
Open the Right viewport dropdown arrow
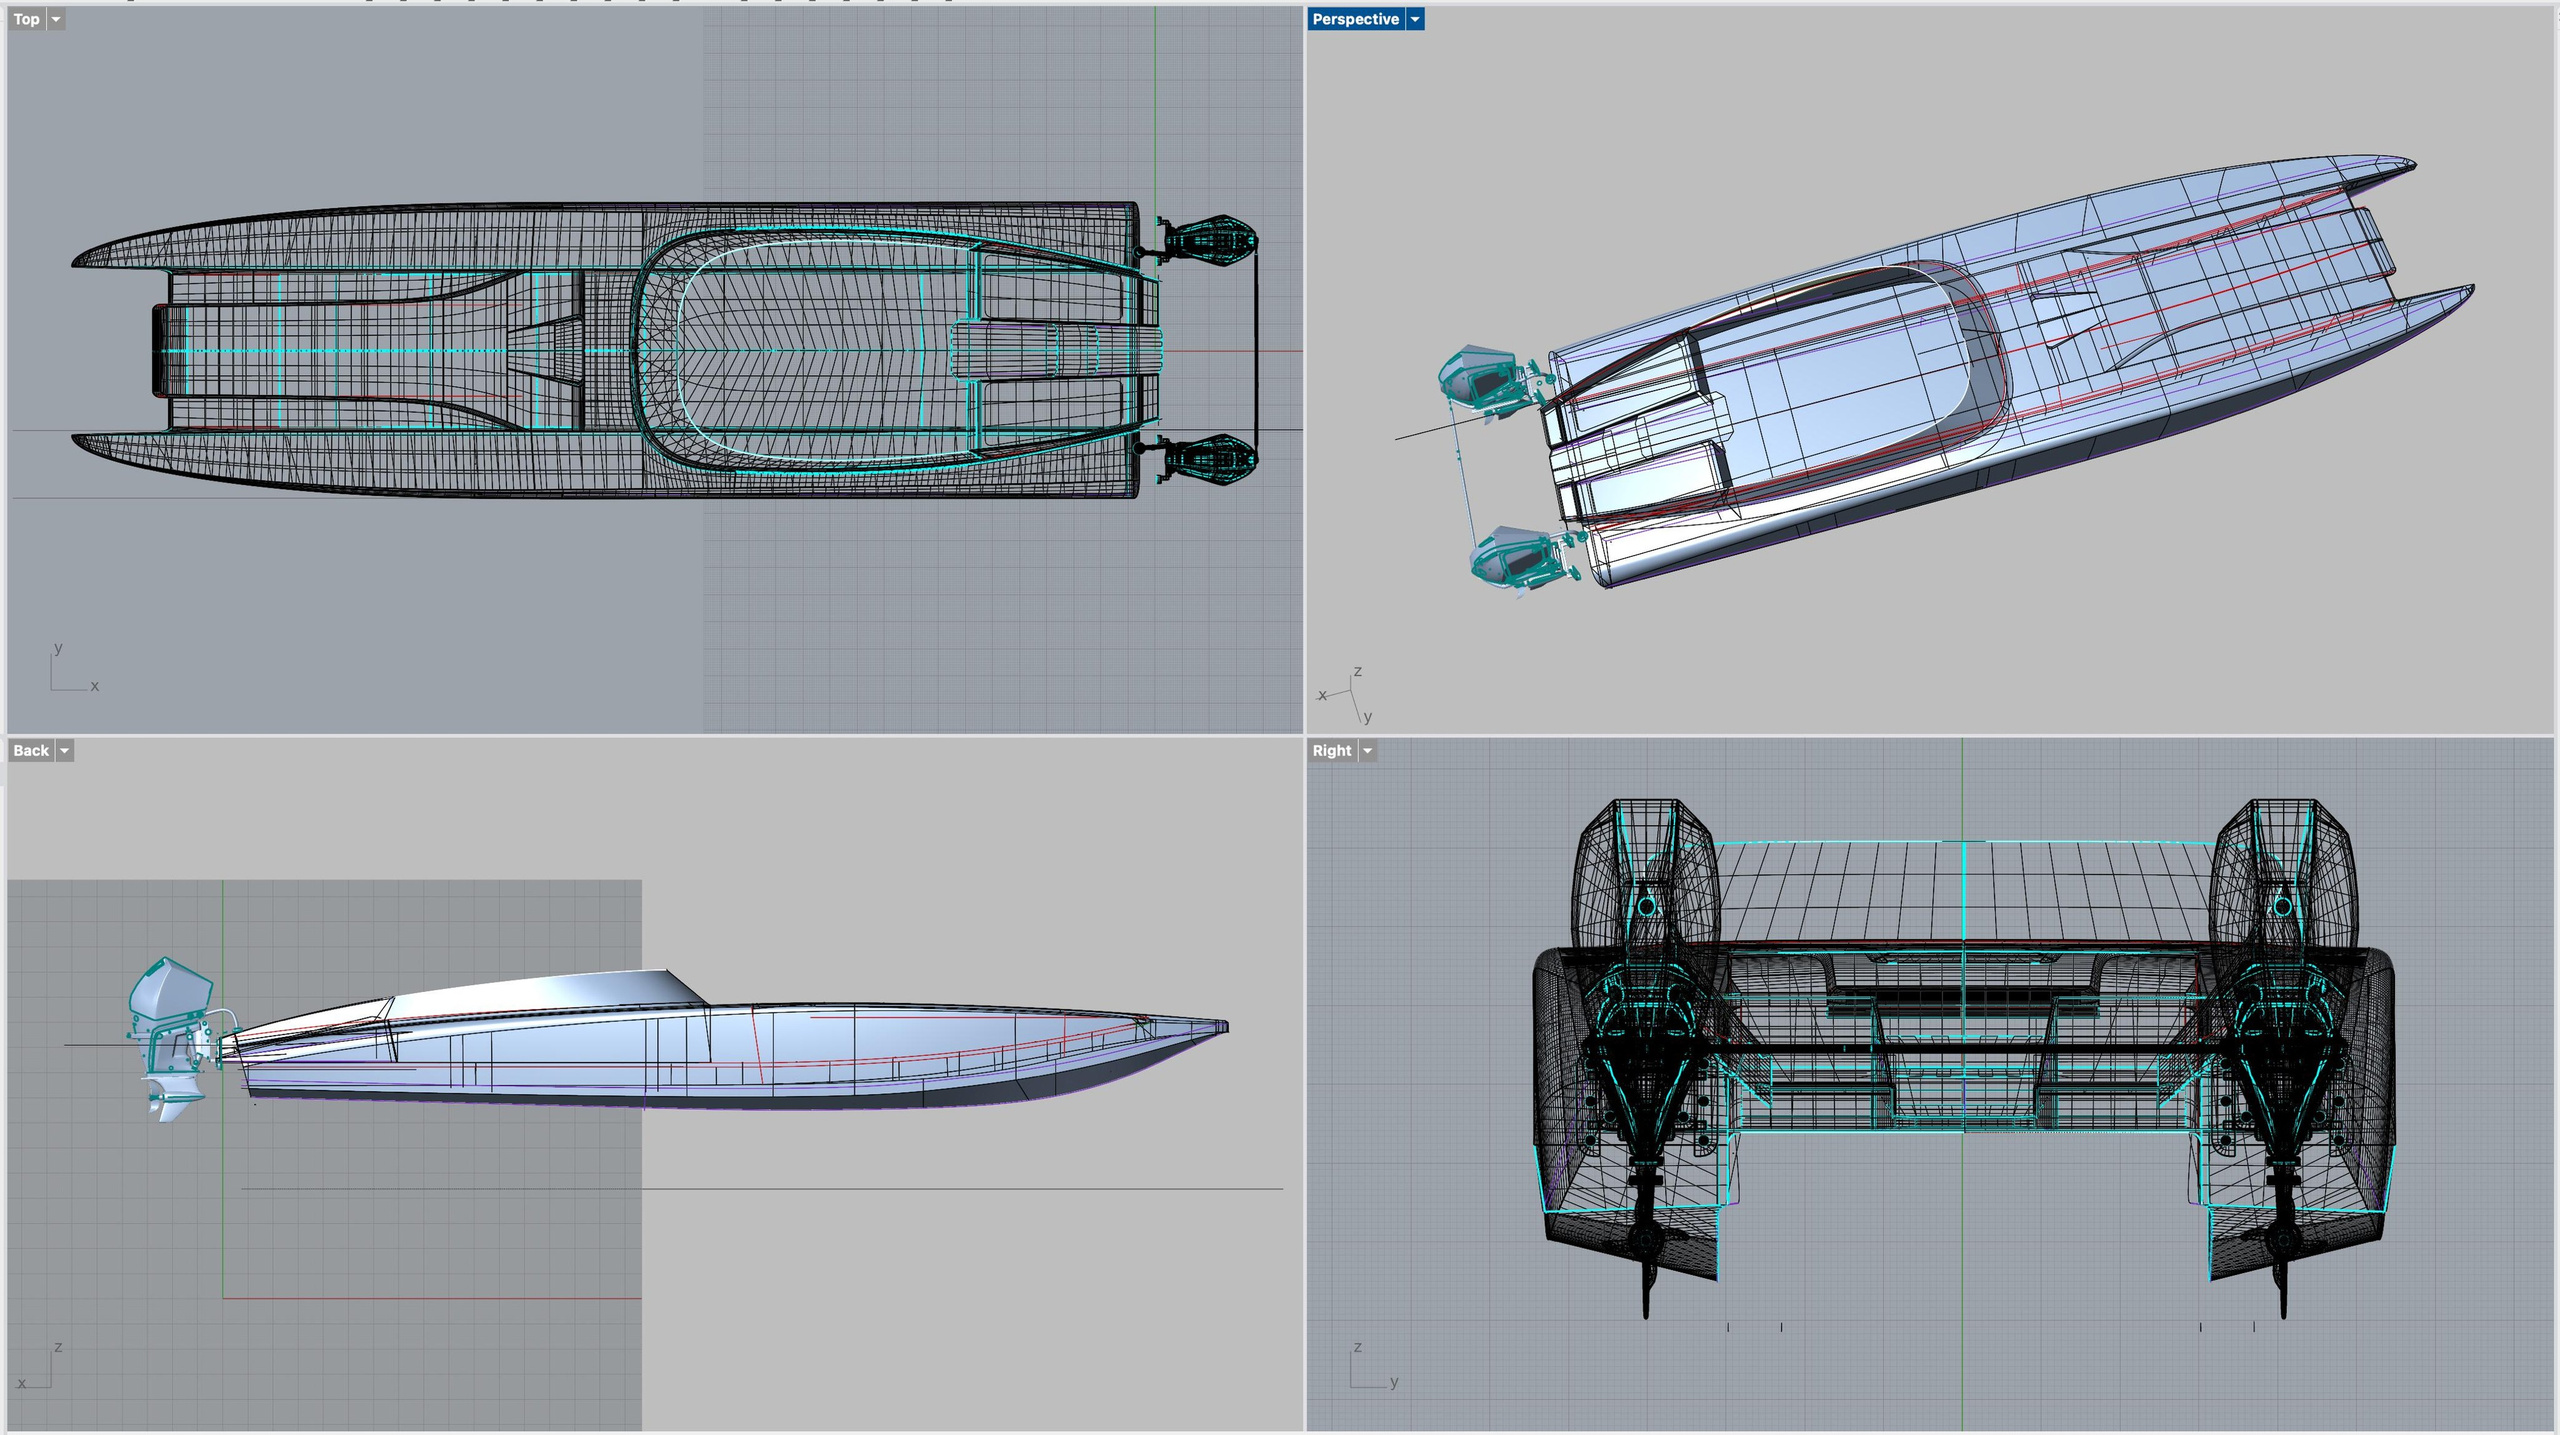(x=1368, y=750)
